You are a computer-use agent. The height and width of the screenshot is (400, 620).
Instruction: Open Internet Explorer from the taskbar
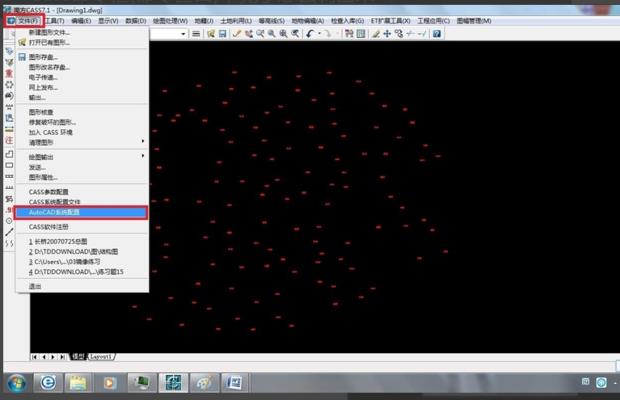point(46,384)
